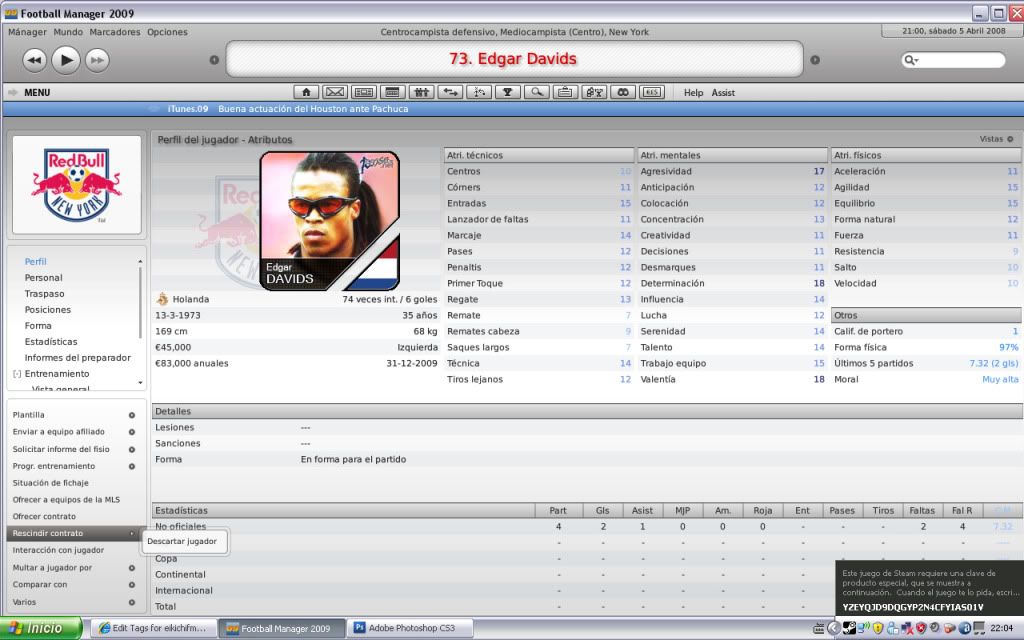Click the previous player arrow left of name

[214, 60]
